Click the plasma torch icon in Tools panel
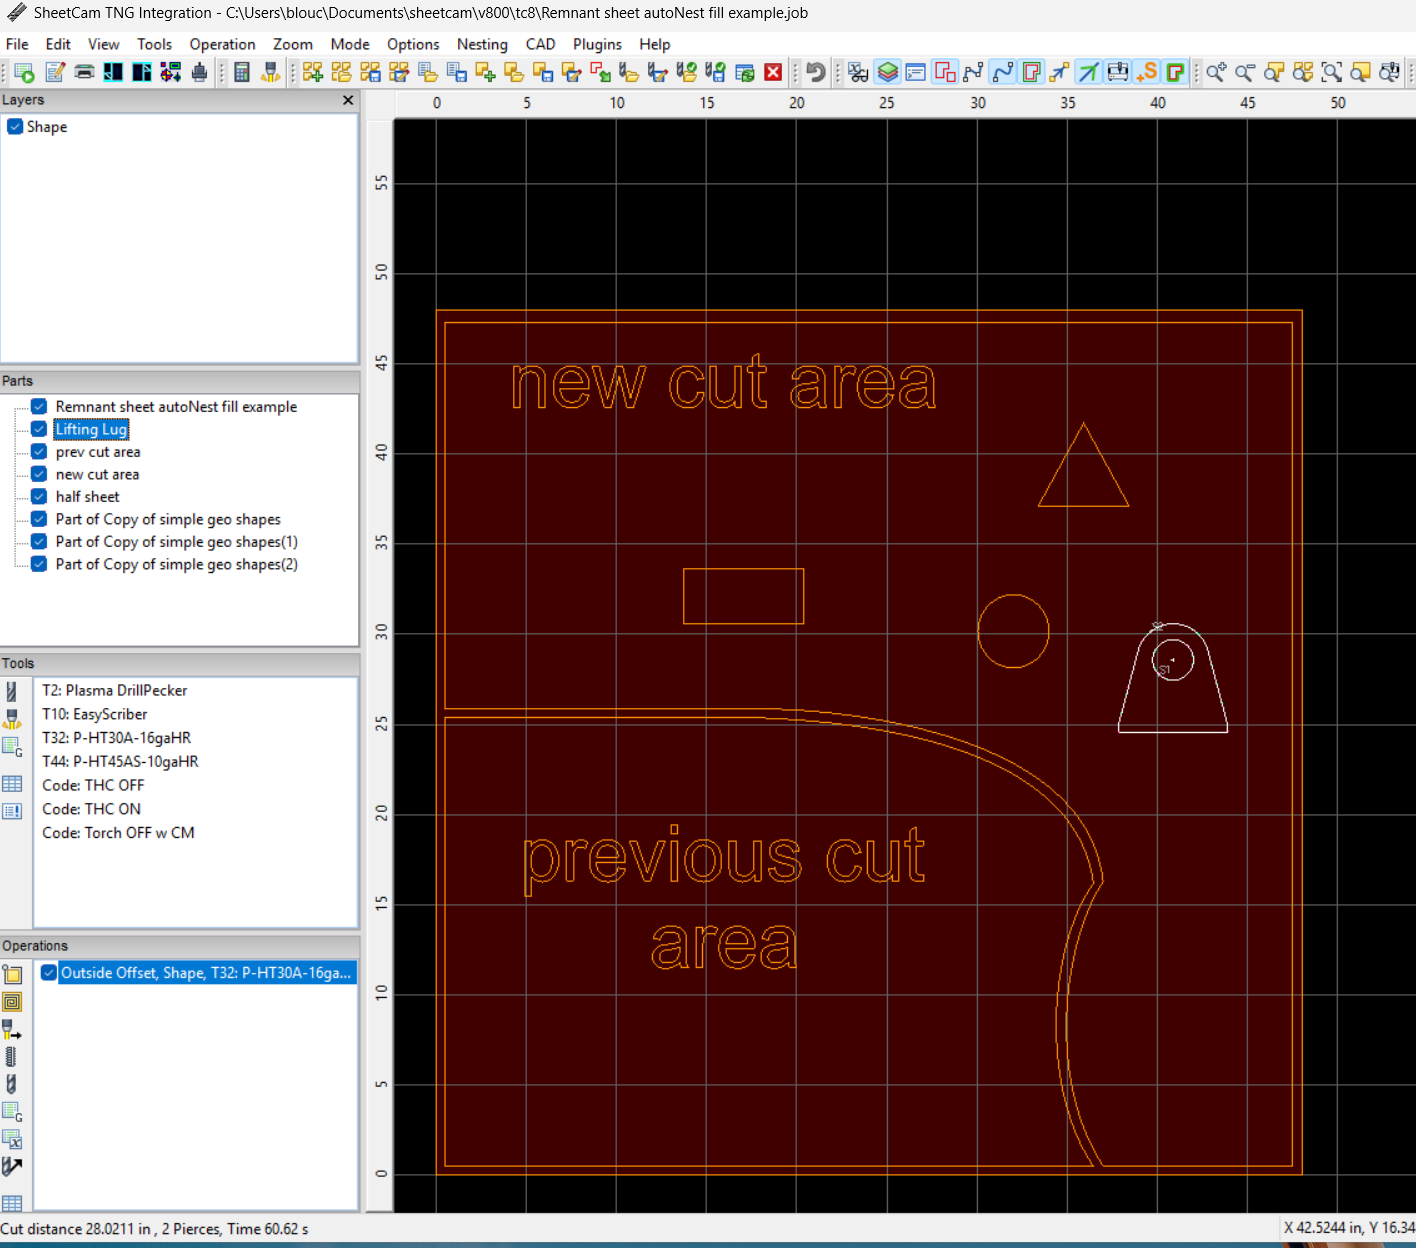Screen dimensions: 1416x1248 [x=12, y=718]
